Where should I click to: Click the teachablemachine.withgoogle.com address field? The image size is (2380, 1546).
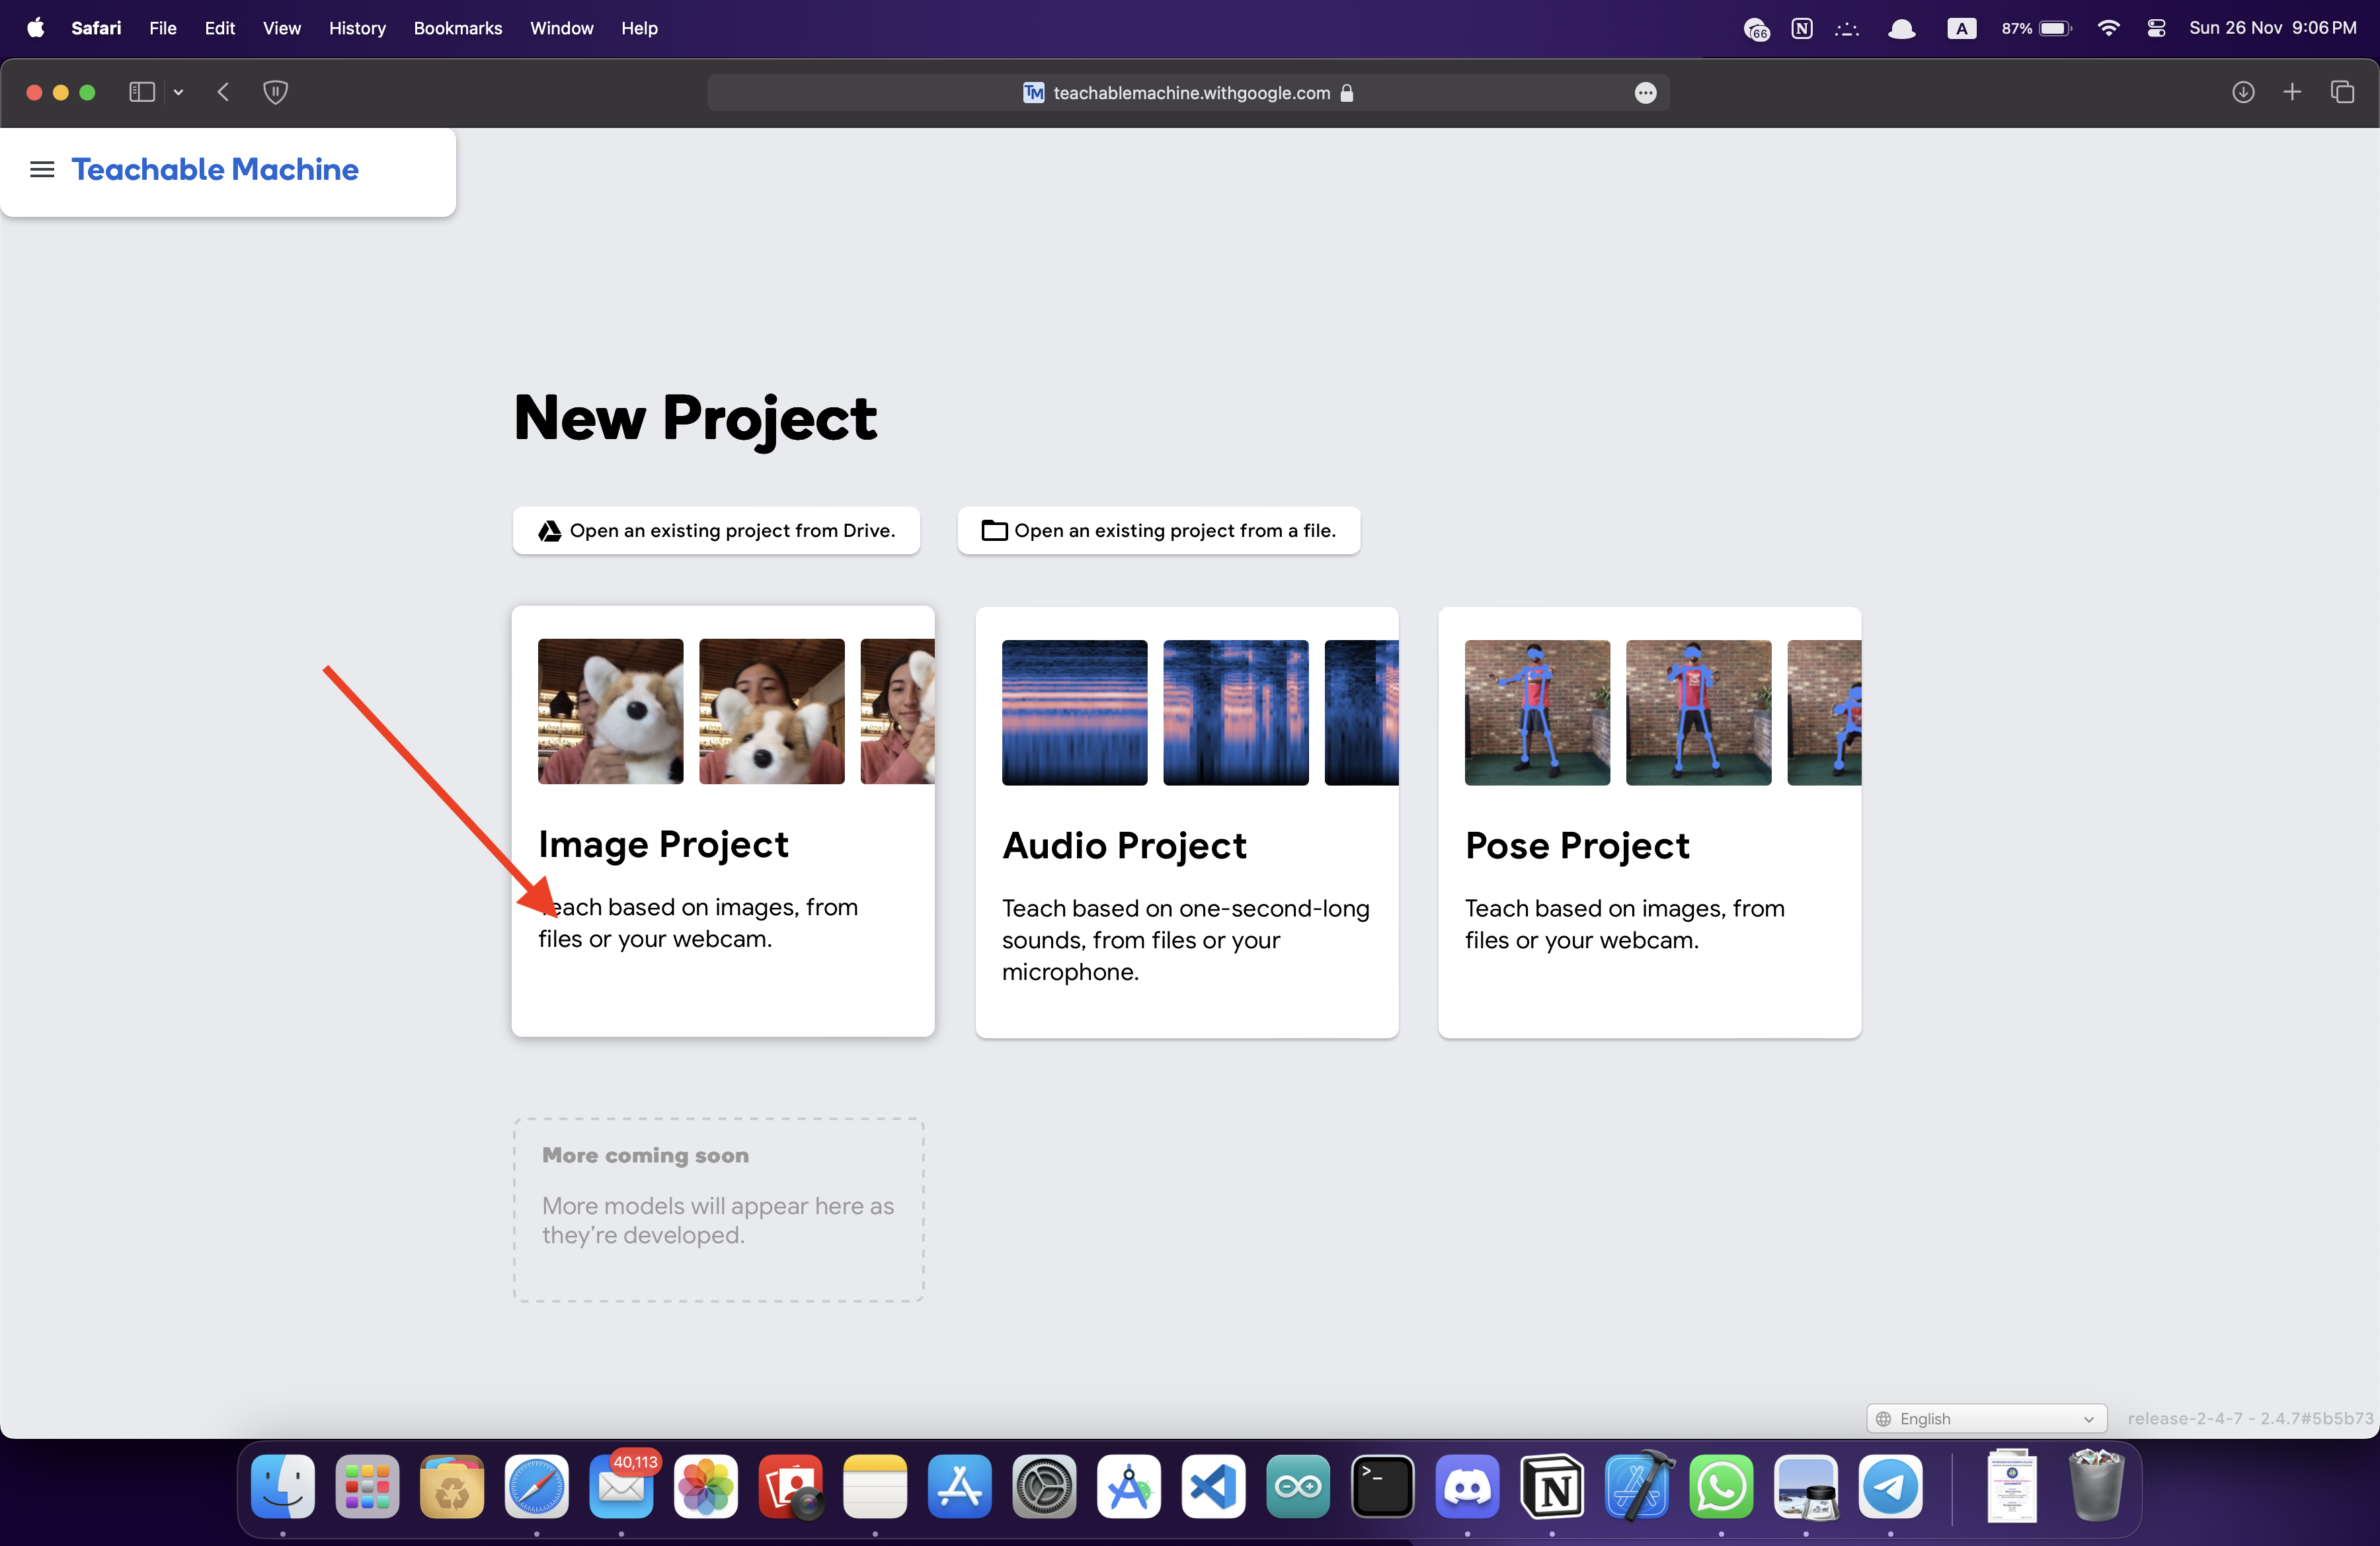pos(1190,93)
